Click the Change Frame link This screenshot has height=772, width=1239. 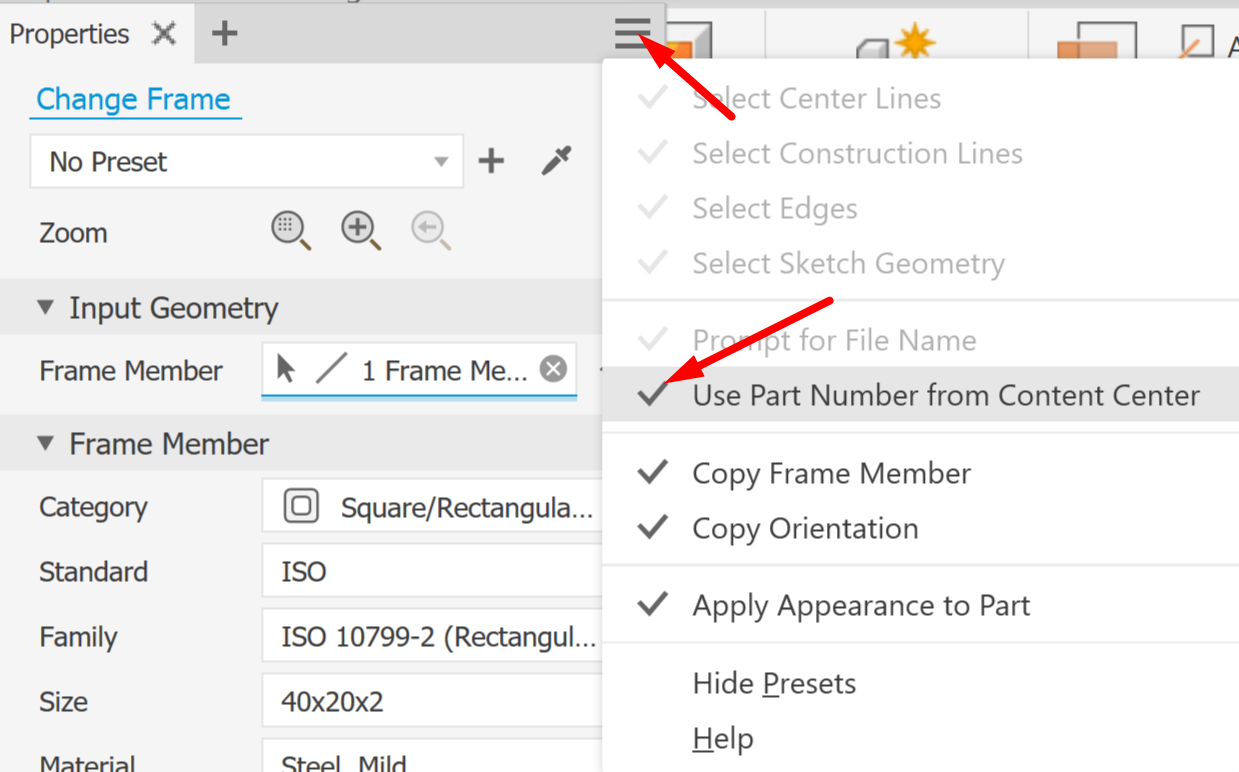point(135,99)
